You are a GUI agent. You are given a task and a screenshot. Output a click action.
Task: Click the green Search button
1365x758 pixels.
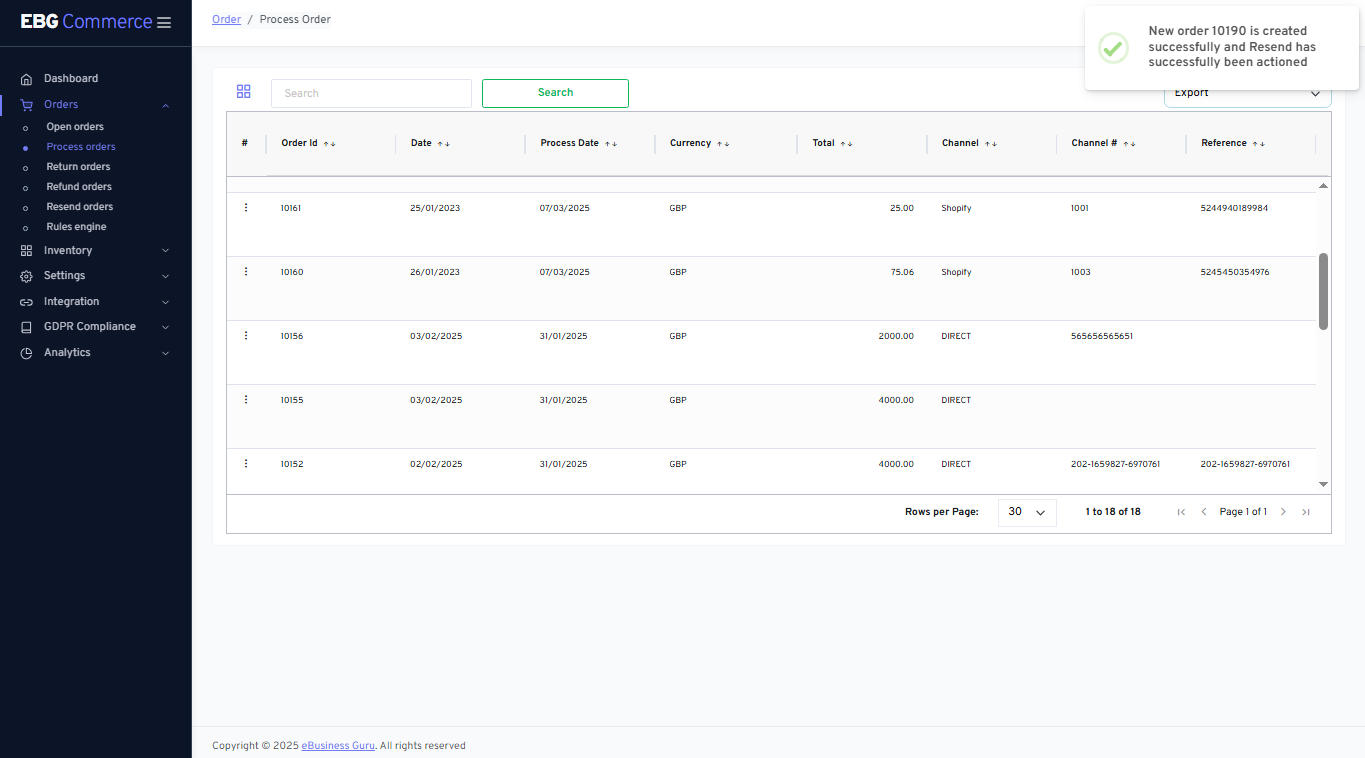tap(555, 93)
